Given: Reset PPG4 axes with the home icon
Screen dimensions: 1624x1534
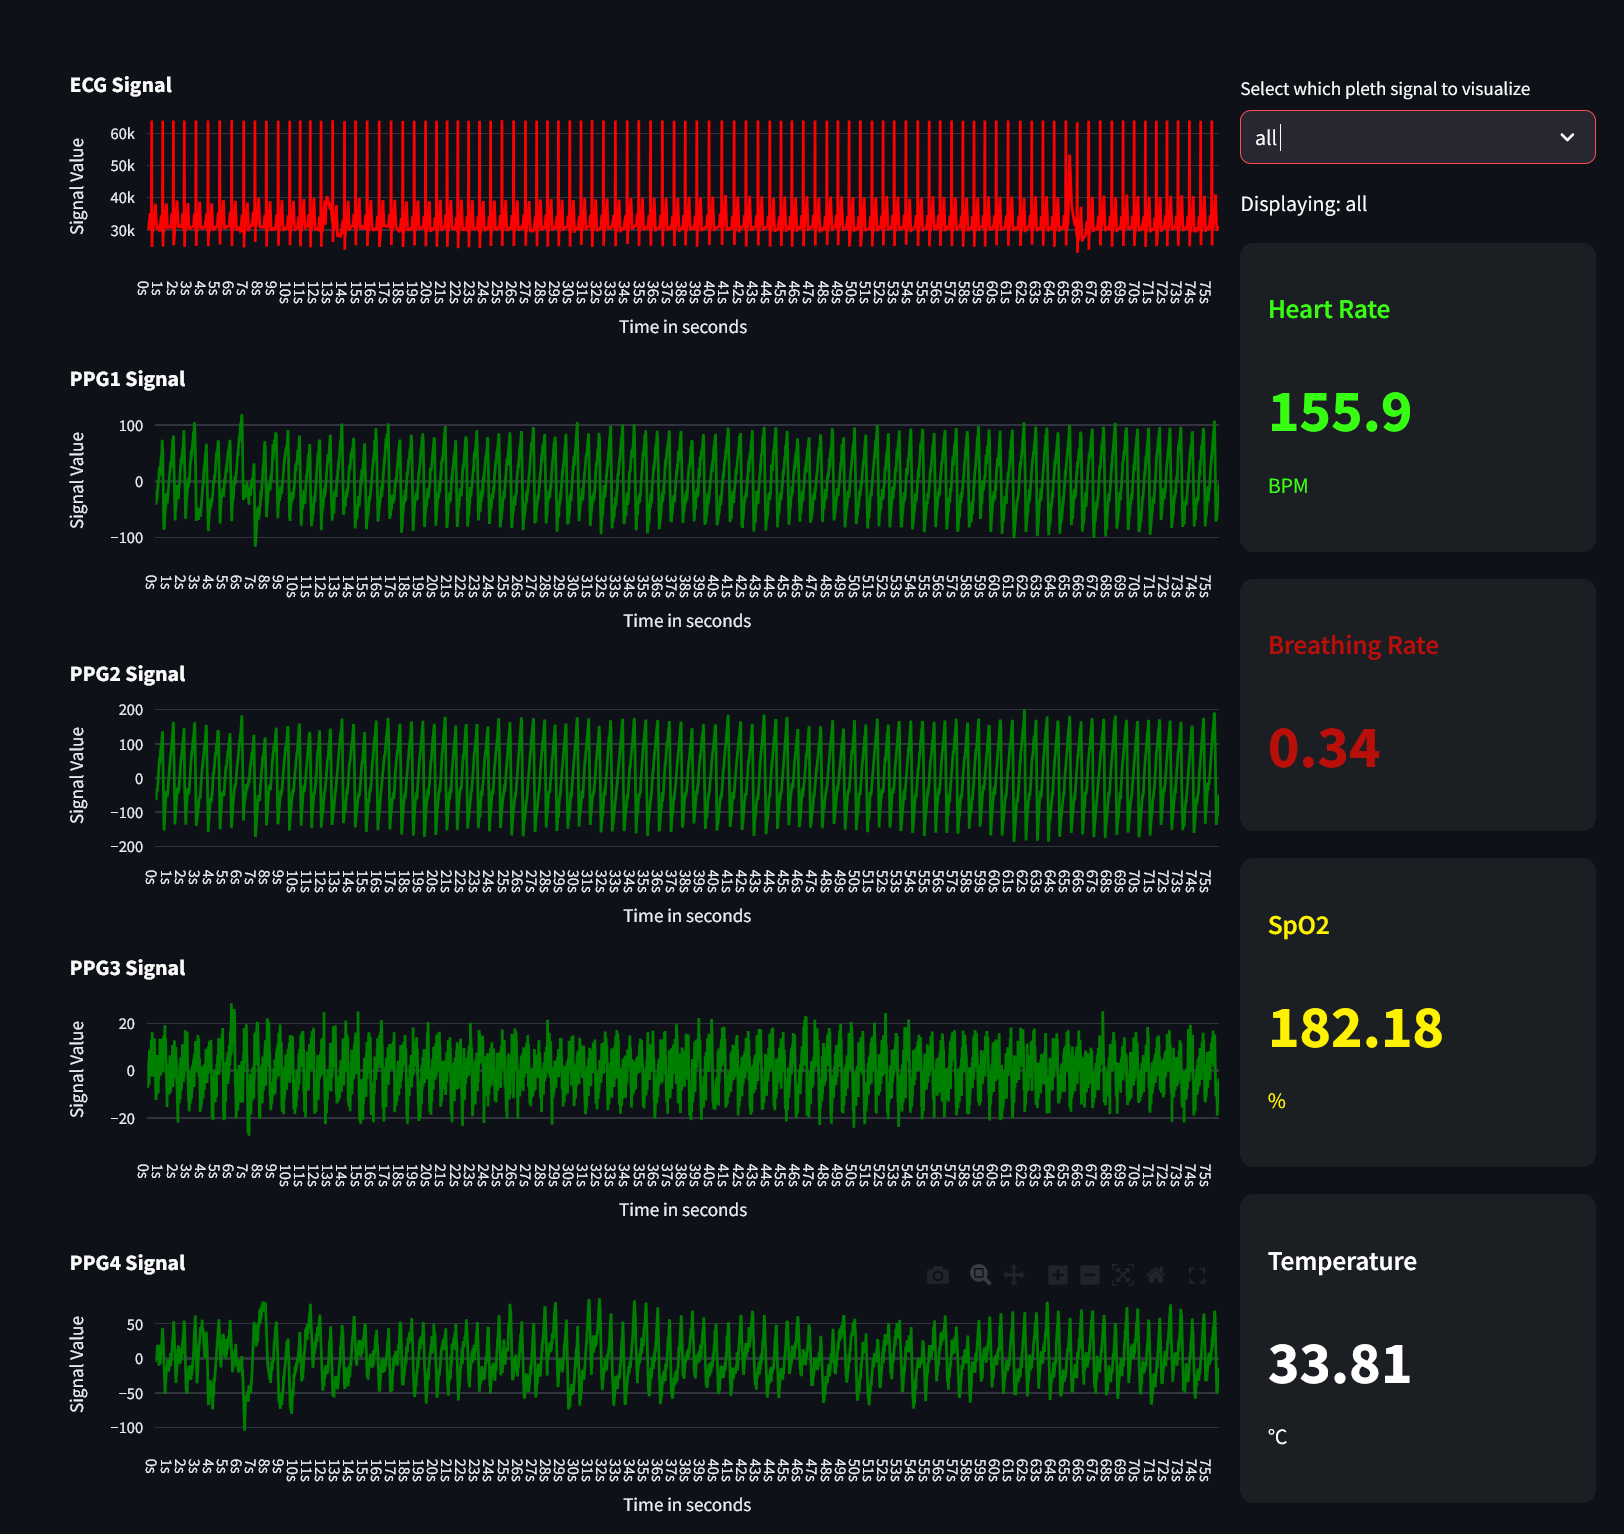Looking at the screenshot, I should (1157, 1276).
